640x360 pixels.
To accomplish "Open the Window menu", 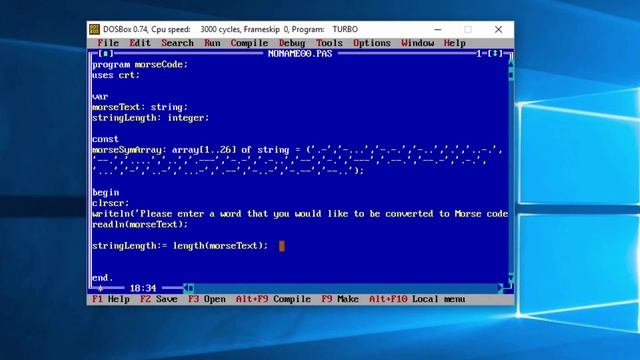I will click(418, 43).
